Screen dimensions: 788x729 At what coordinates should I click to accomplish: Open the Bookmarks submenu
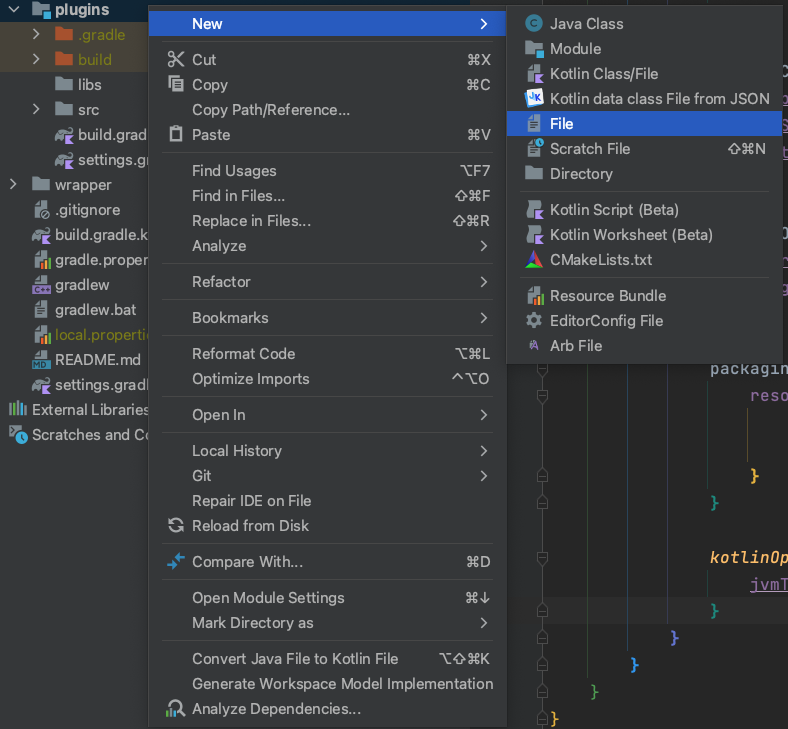point(328,318)
